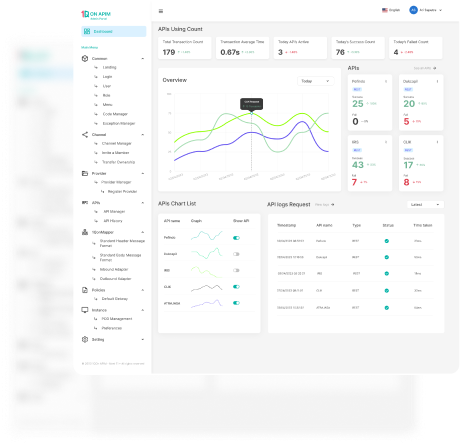Click status check icon in first log row
Screen dimensions: 461x445
(x=387, y=241)
